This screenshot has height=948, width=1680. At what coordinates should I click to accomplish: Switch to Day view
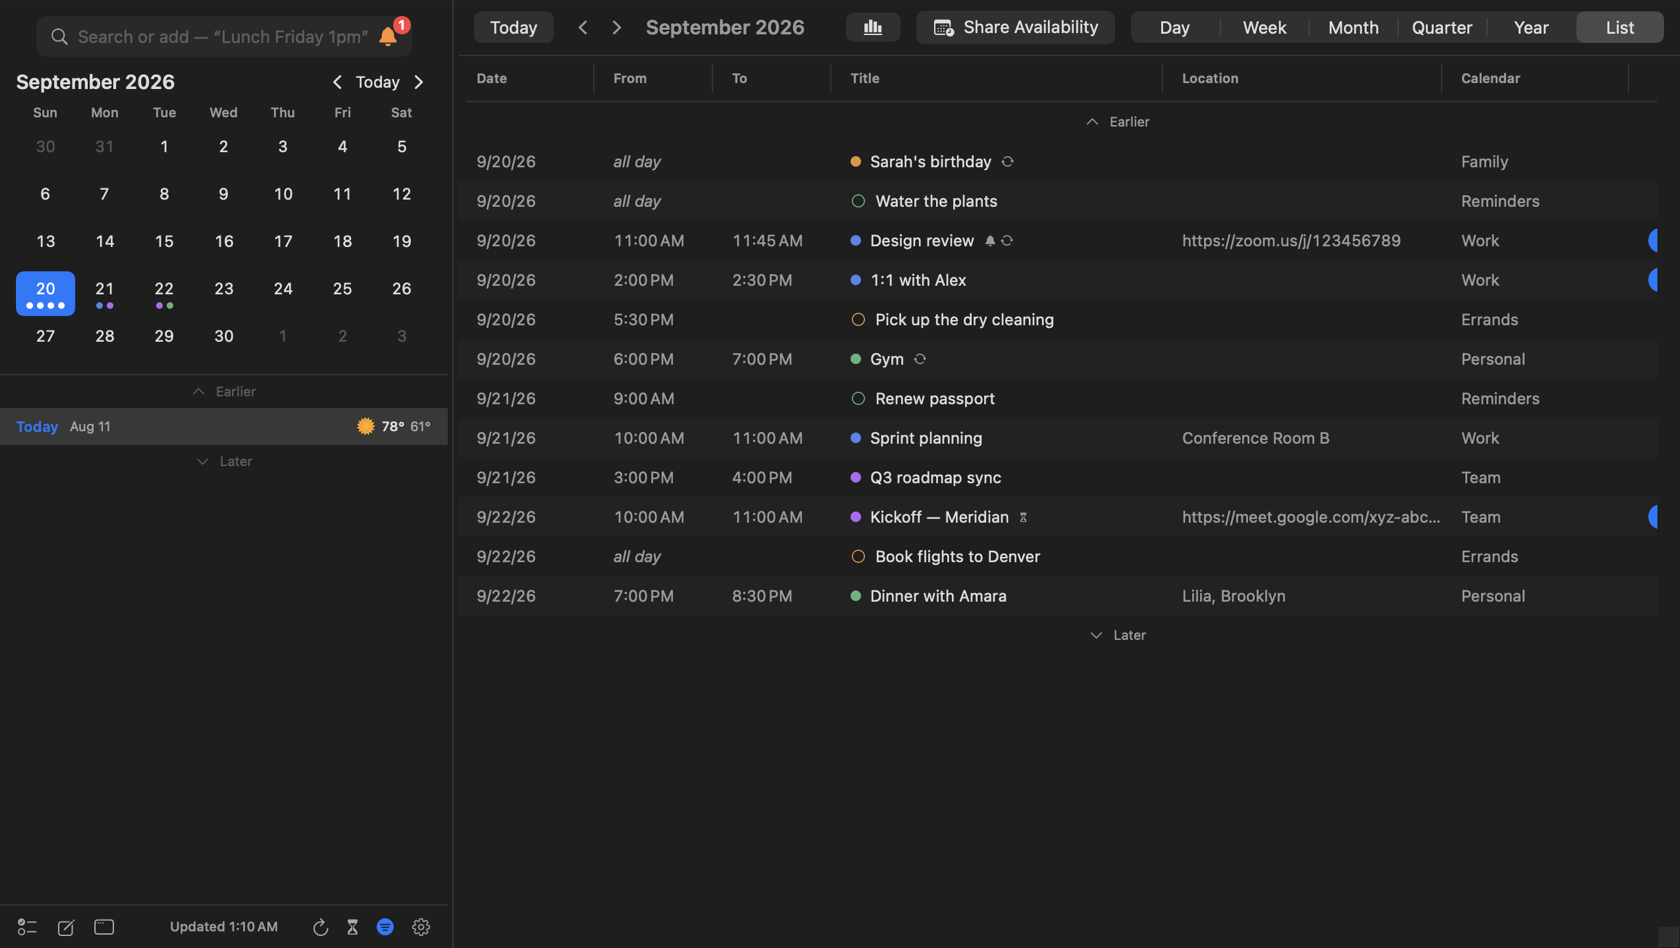(x=1175, y=27)
